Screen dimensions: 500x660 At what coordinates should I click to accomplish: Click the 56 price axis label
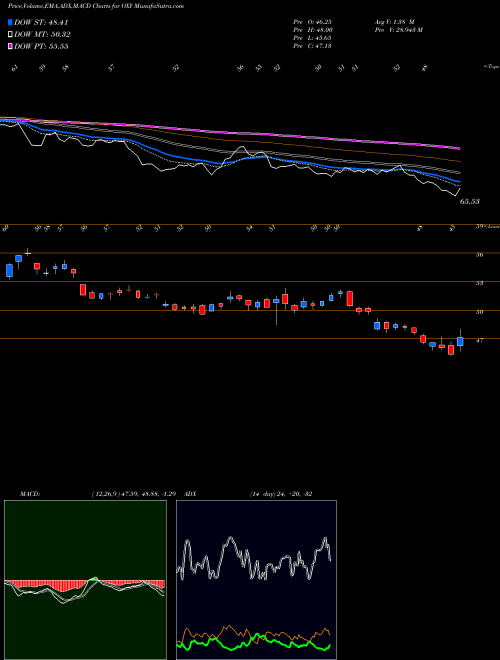click(479, 255)
